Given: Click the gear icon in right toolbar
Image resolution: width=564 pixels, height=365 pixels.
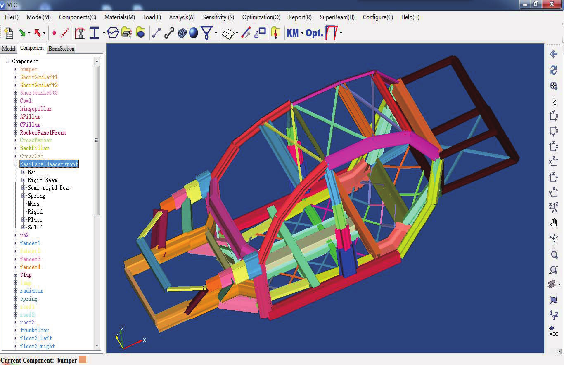Looking at the screenshot, I should point(552,284).
